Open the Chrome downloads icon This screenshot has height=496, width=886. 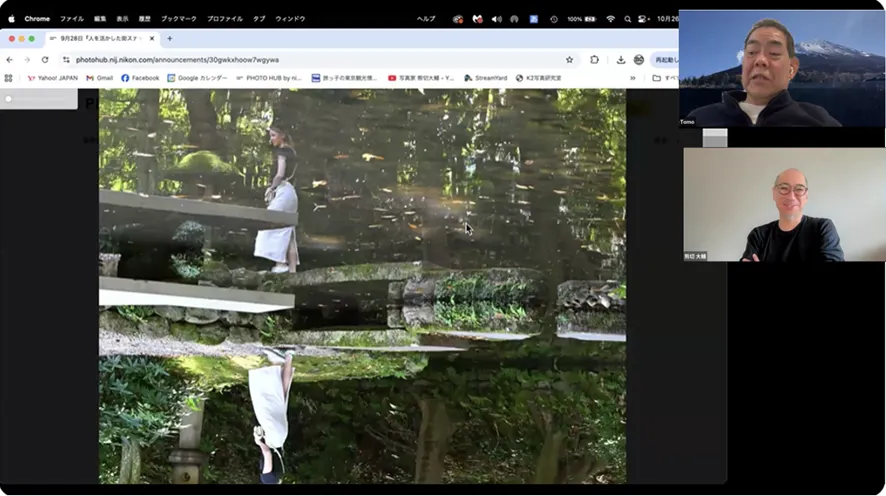click(x=621, y=59)
